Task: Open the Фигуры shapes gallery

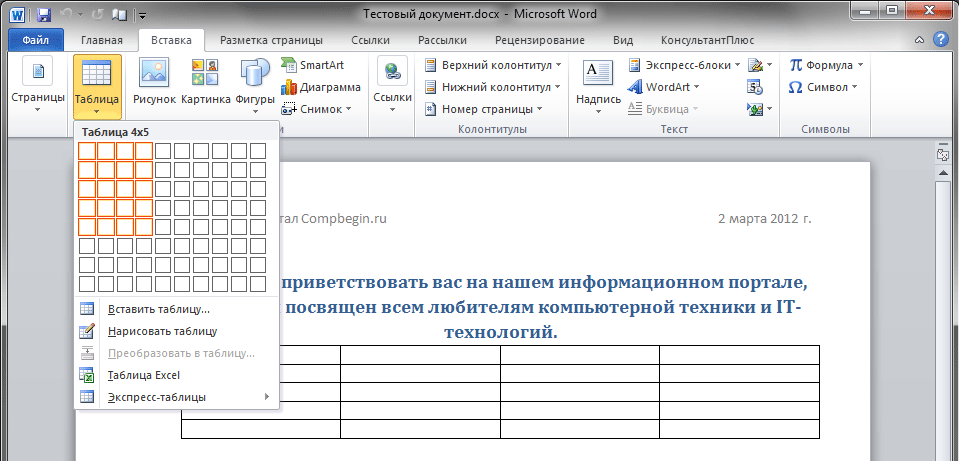Action: click(x=255, y=86)
